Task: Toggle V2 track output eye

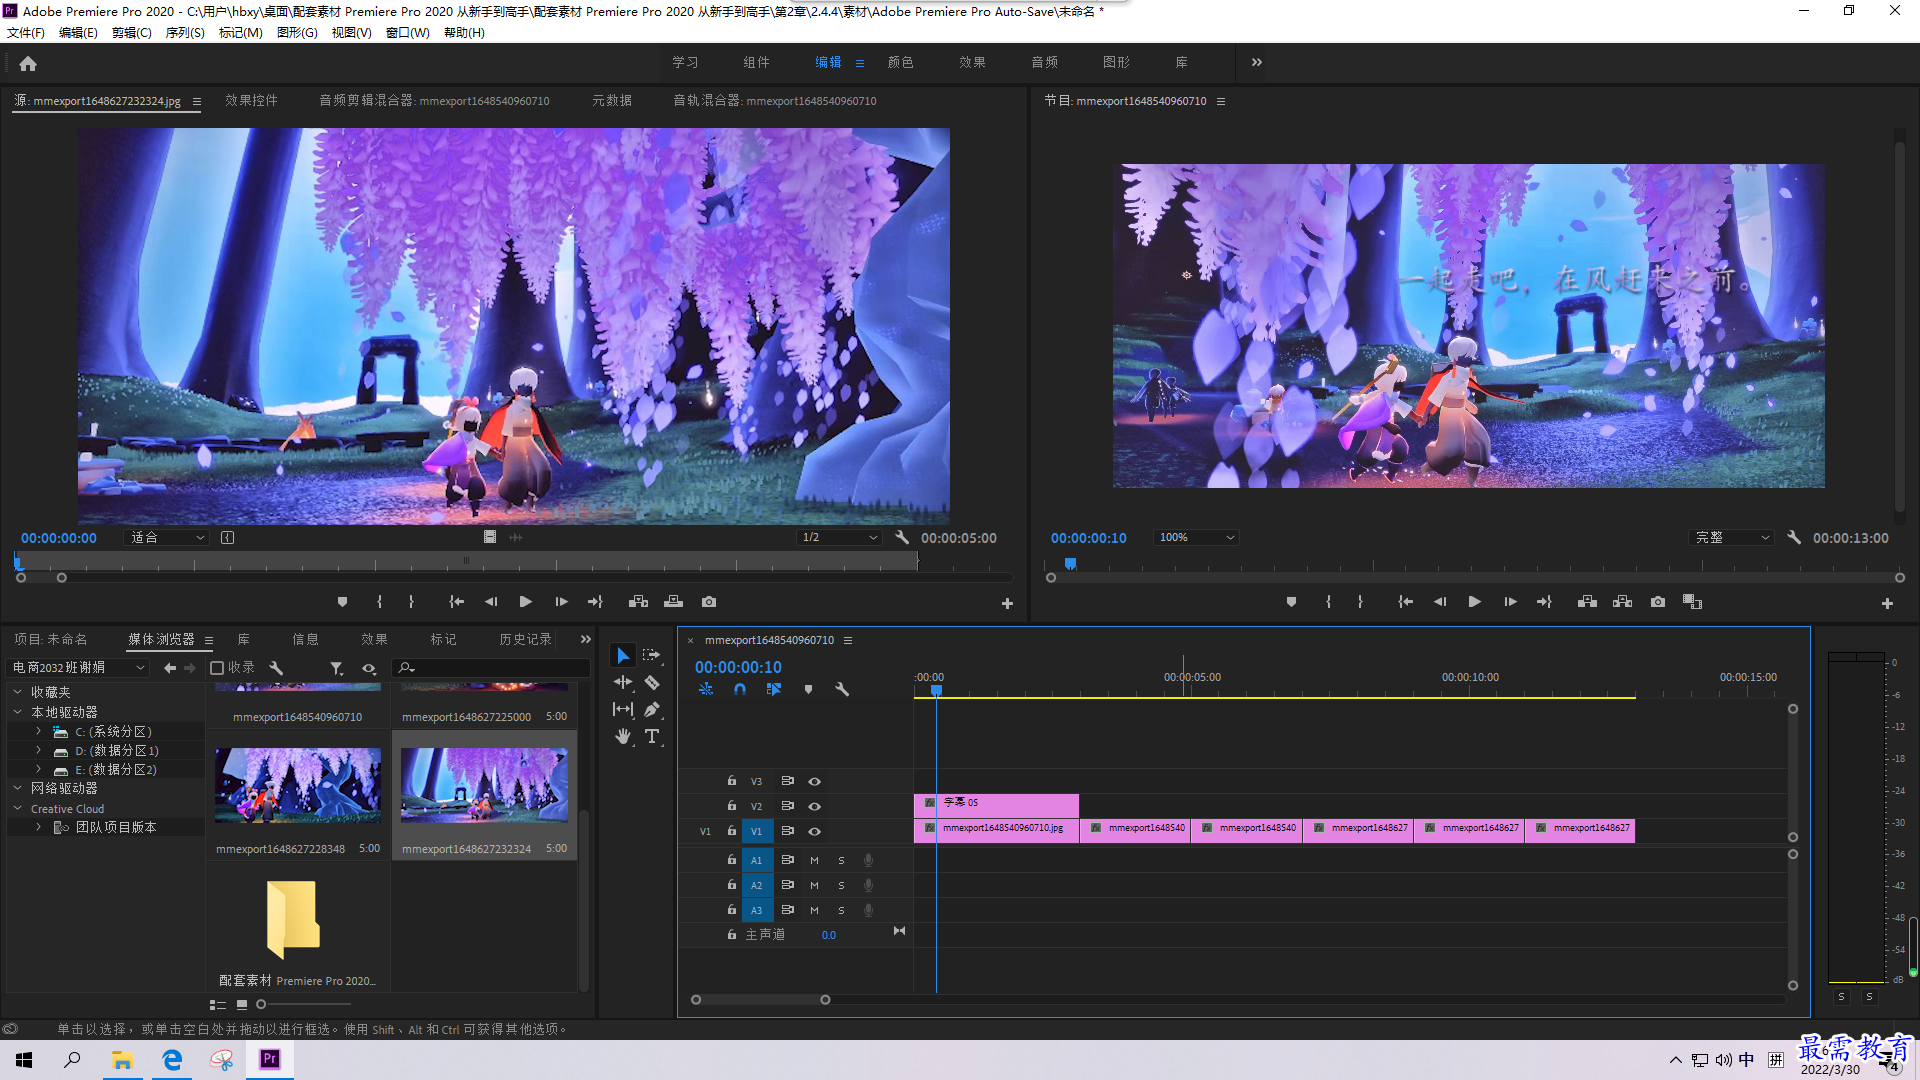Action: tap(815, 806)
